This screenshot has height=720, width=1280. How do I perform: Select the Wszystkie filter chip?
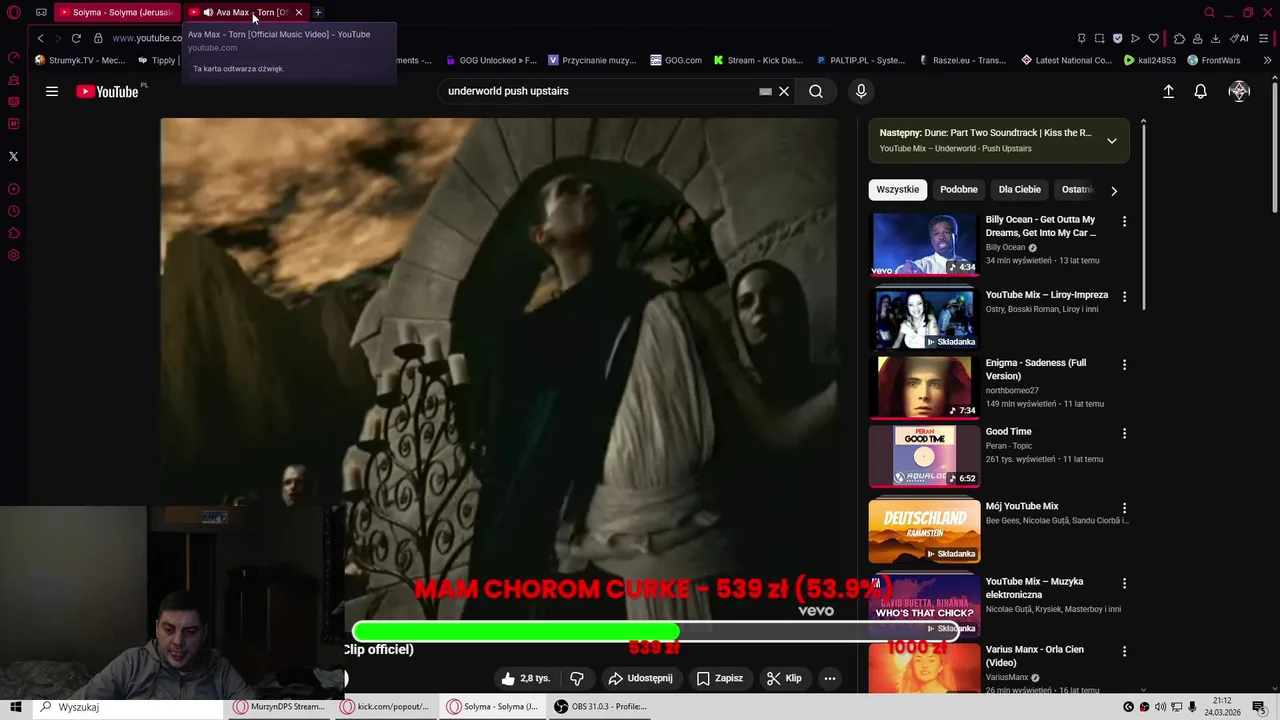coord(897,189)
